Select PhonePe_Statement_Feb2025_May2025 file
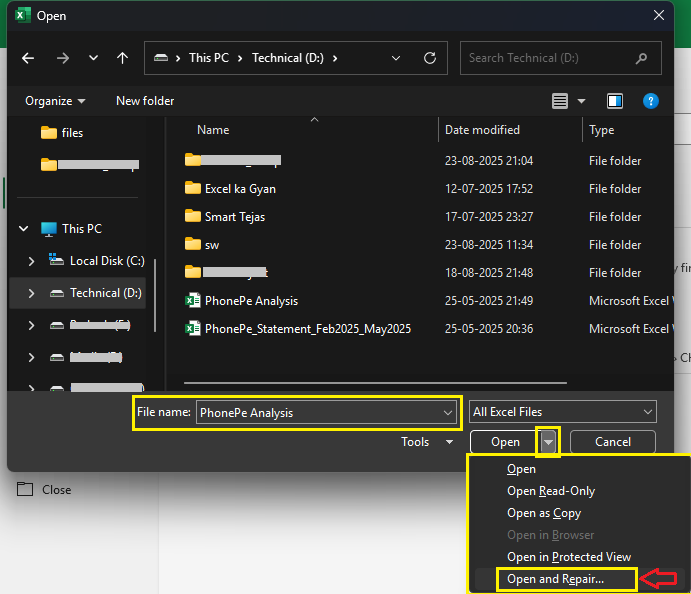The image size is (691, 594). point(308,329)
